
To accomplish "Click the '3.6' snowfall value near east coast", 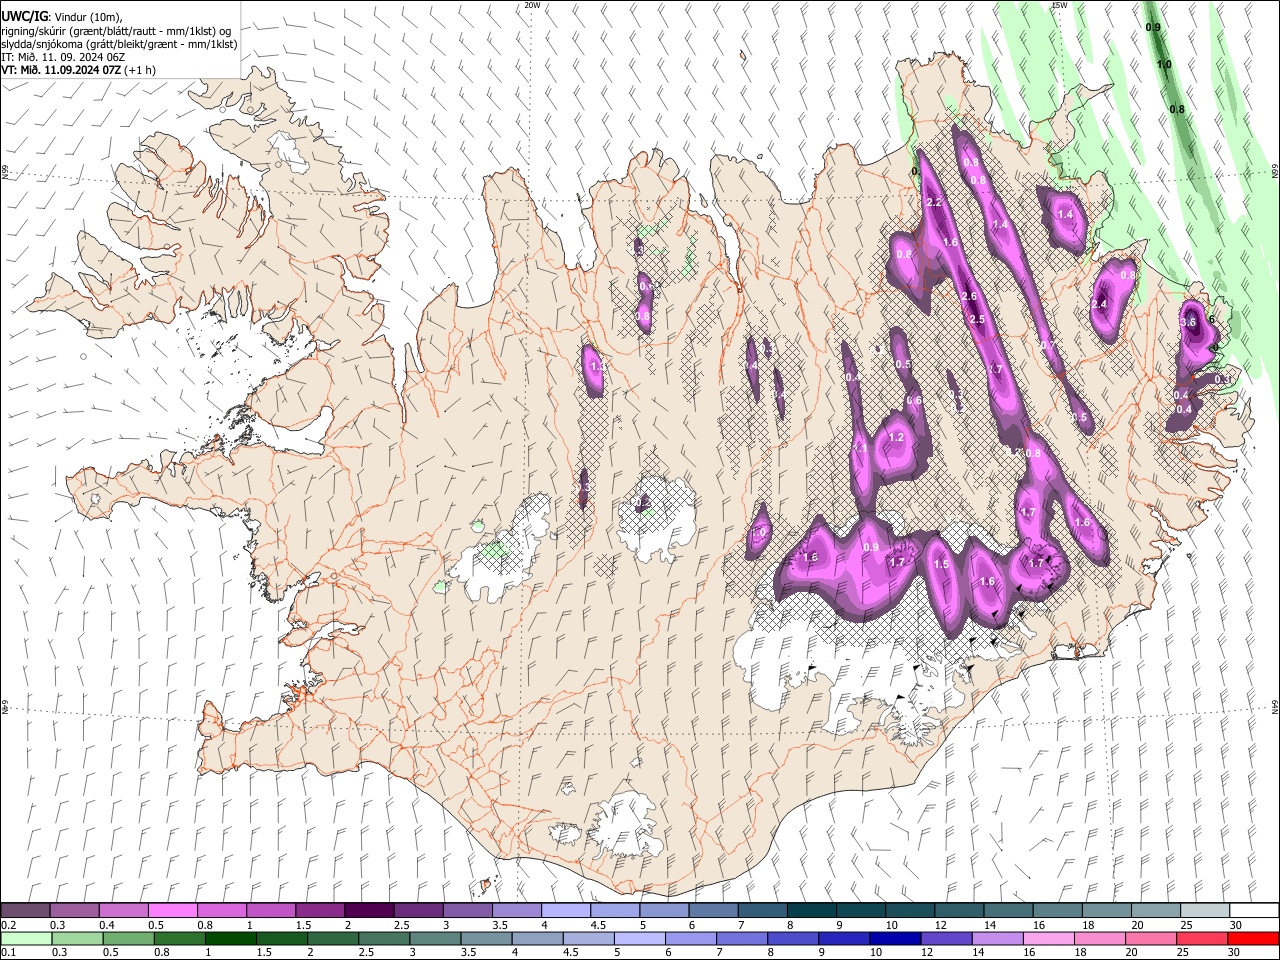I will point(1188,322).
